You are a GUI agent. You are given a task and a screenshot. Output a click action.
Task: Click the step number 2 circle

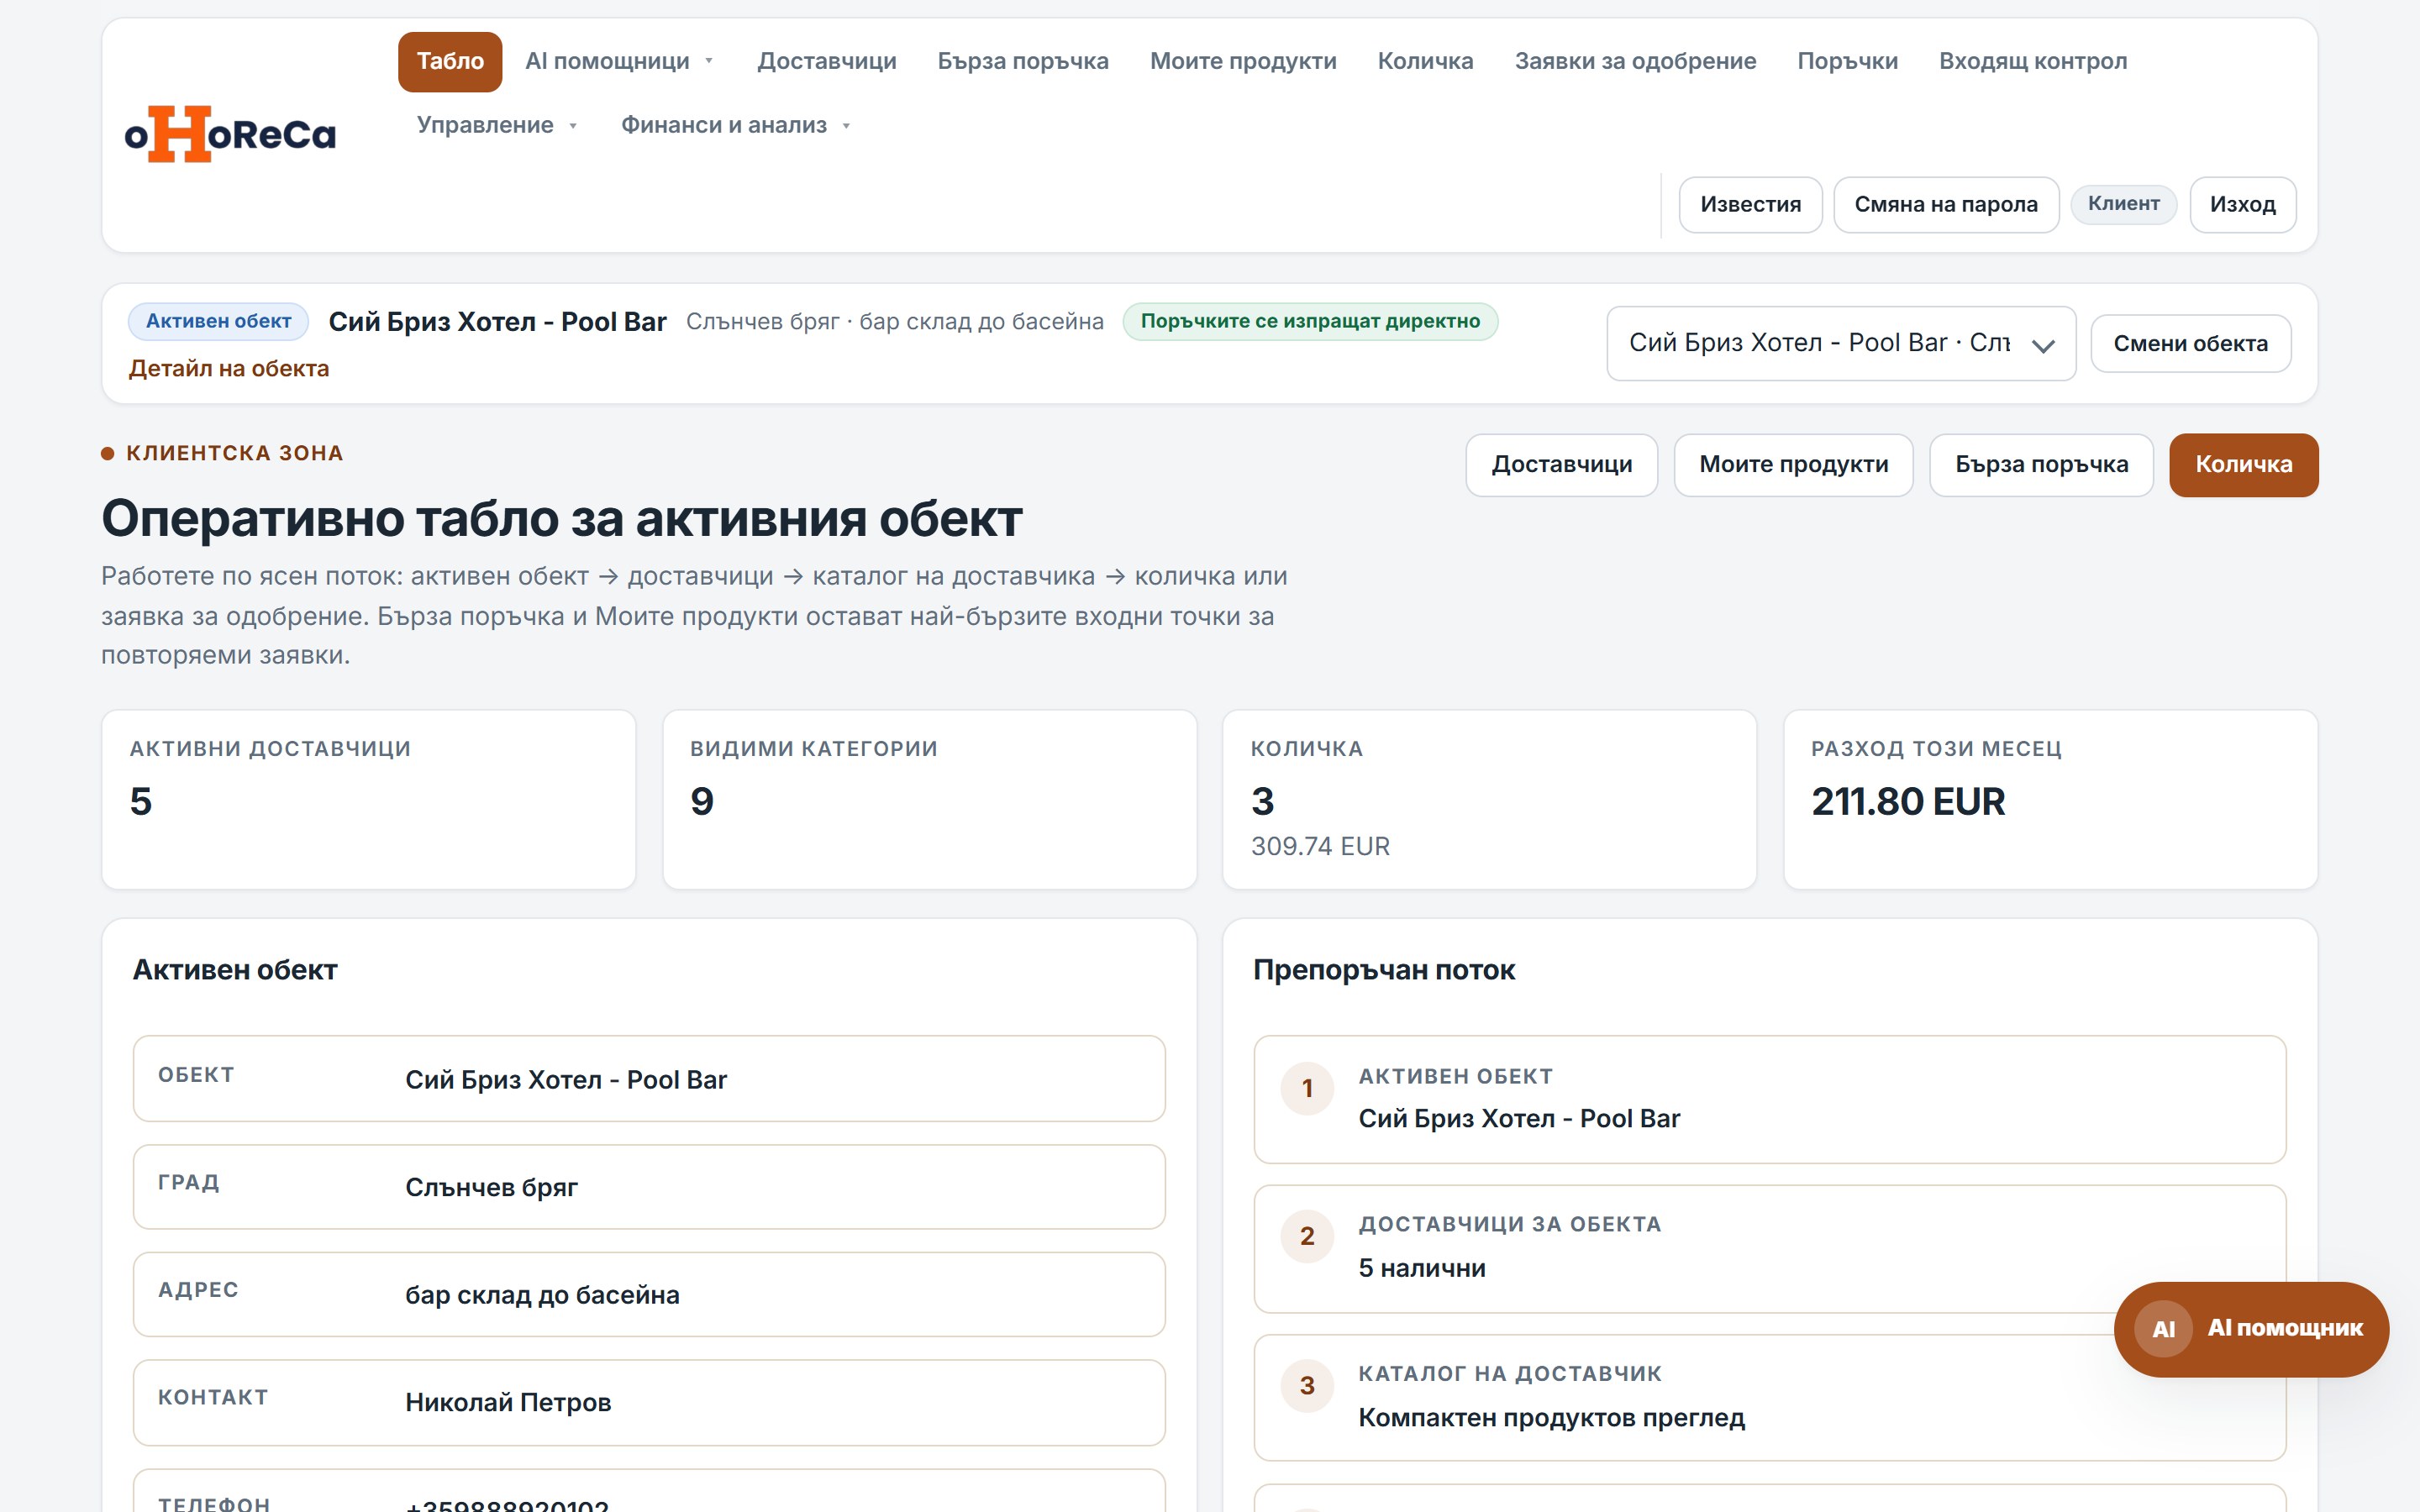point(1307,1236)
